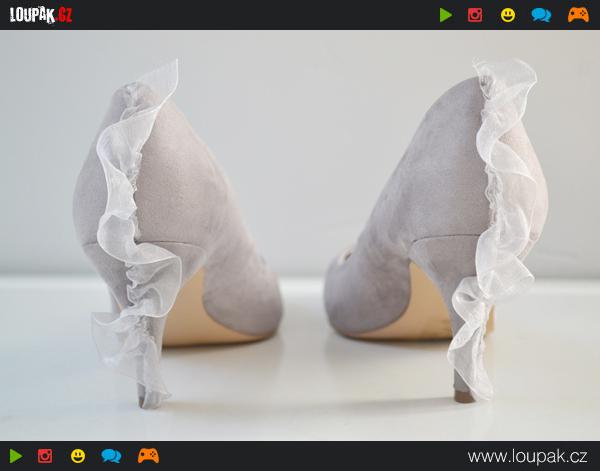Click the yellow smiley icon in bottom bar
Viewport: 600px width, 471px height.
coord(78,456)
